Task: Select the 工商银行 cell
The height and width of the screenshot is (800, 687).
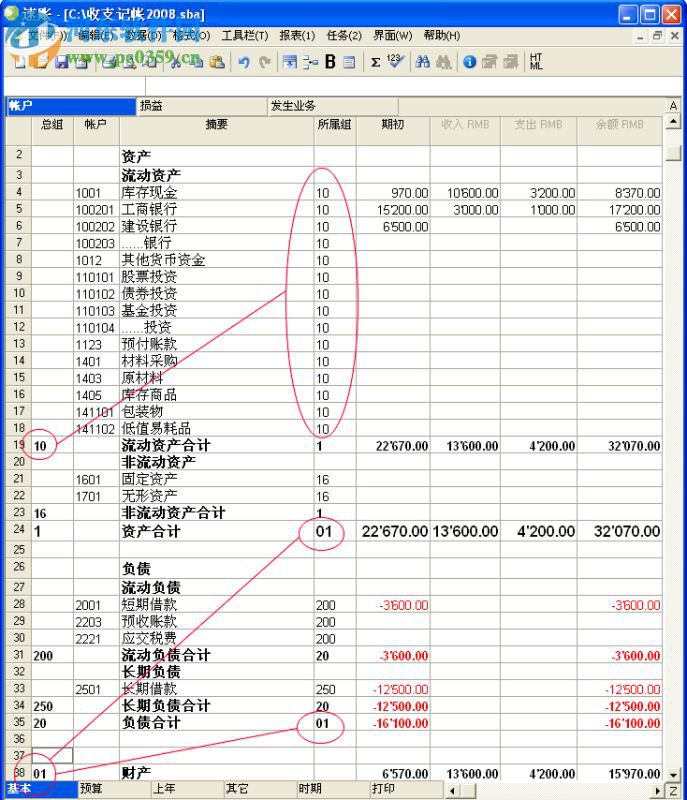Action: tap(217, 210)
